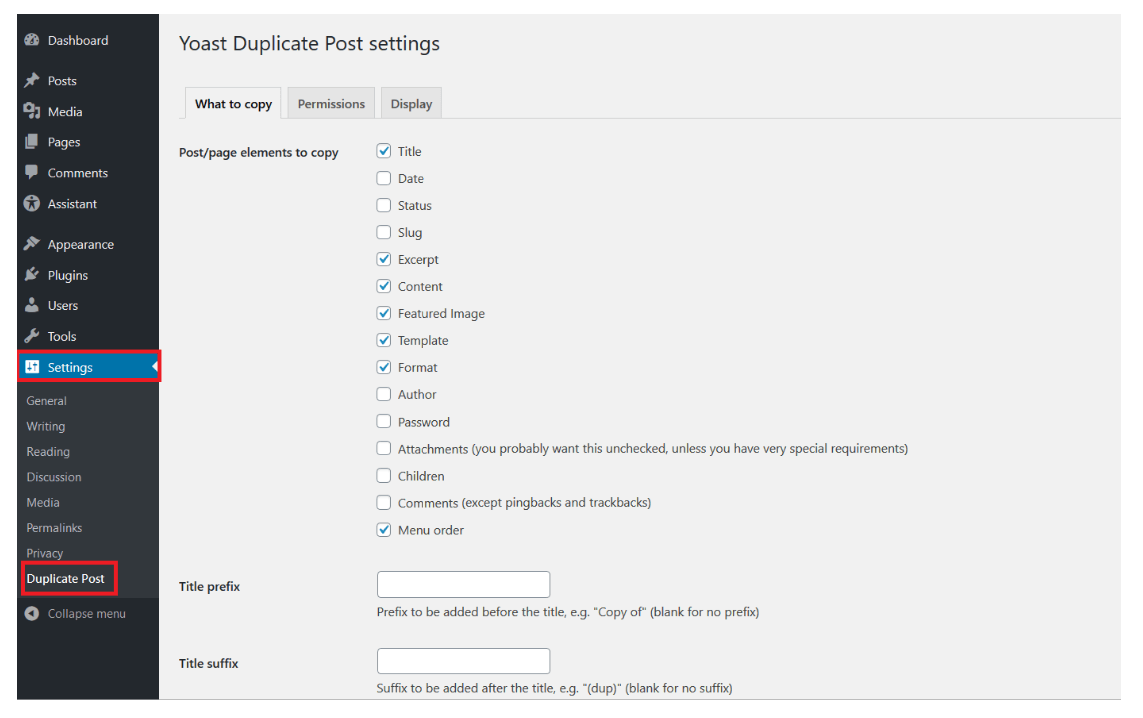Open Permalinks settings submenu link
This screenshot has width=1143, height=718.
54,527
